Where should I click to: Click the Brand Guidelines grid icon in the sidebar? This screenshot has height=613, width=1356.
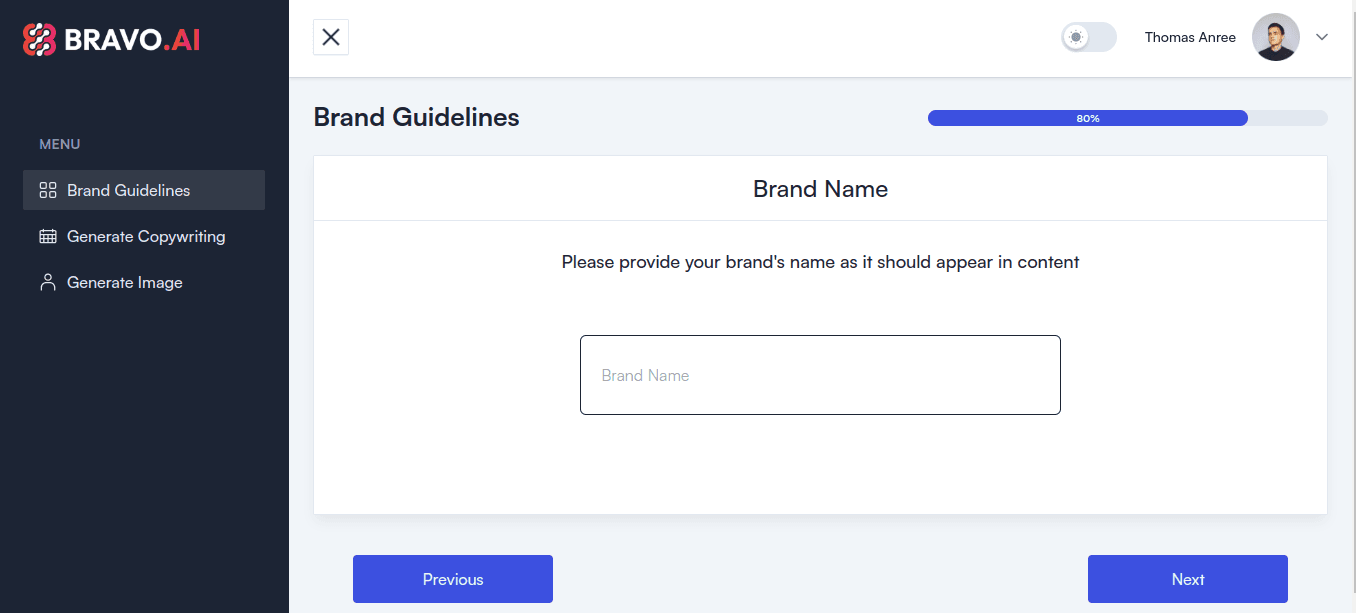[x=47, y=190]
